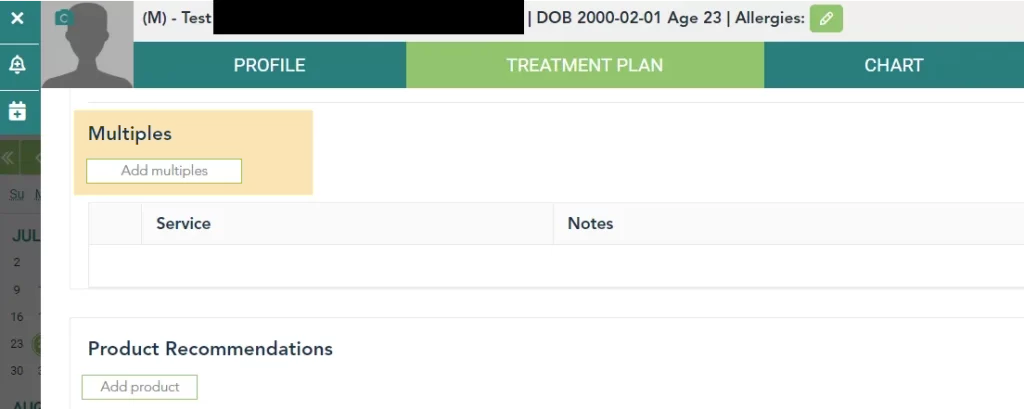Open the notifications bell icon
The width and height of the screenshot is (1024, 409).
(17, 64)
